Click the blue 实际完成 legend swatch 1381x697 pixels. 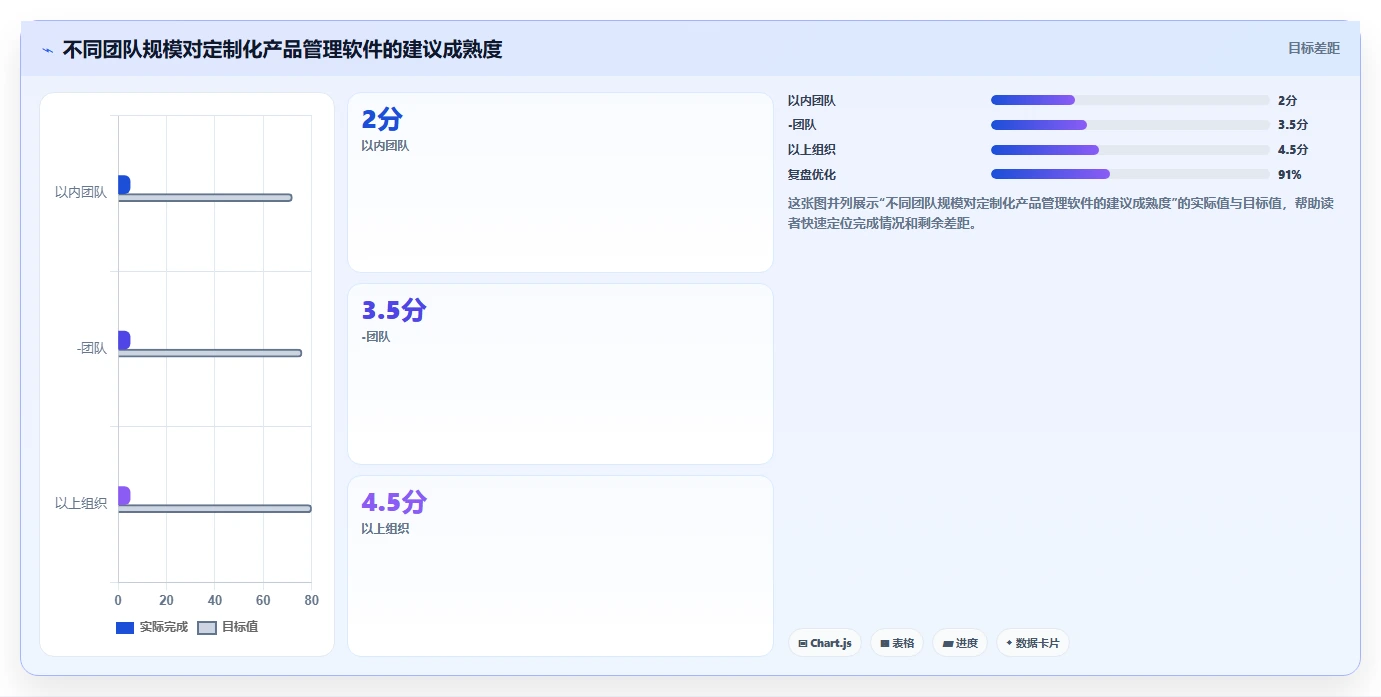tap(125, 628)
